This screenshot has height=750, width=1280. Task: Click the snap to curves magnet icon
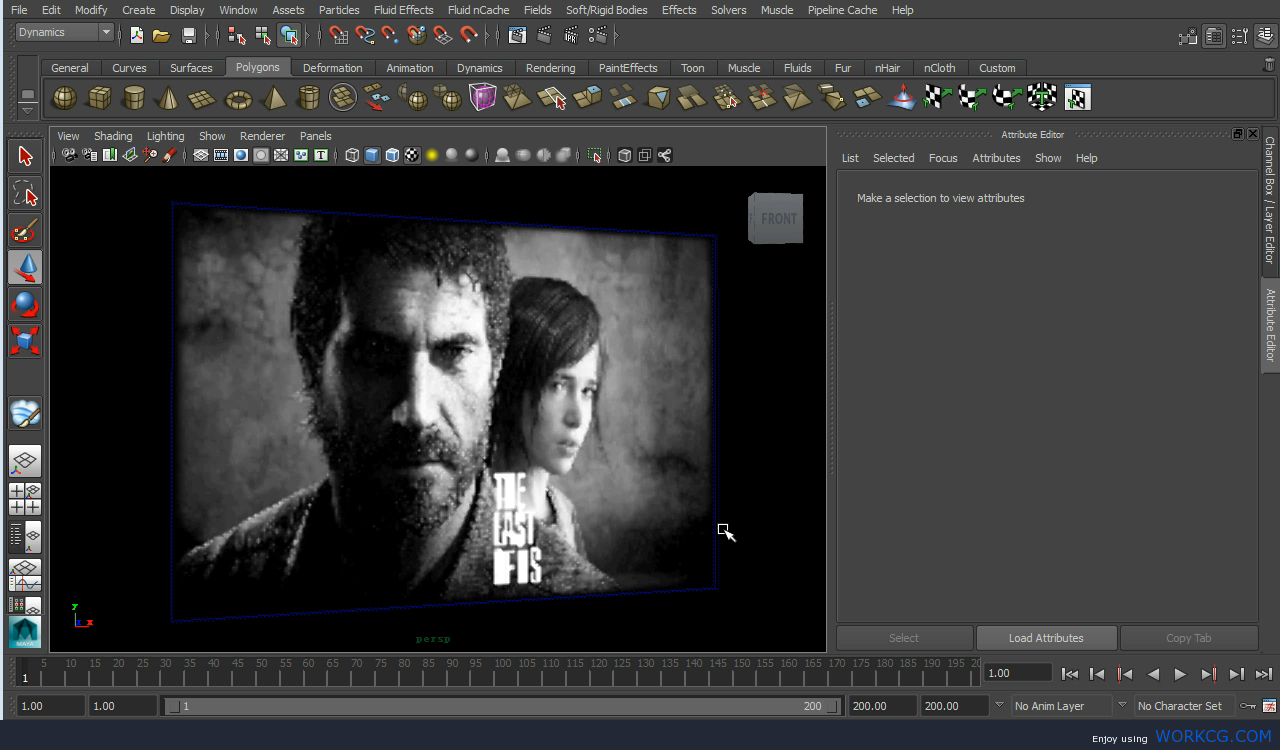pos(365,35)
